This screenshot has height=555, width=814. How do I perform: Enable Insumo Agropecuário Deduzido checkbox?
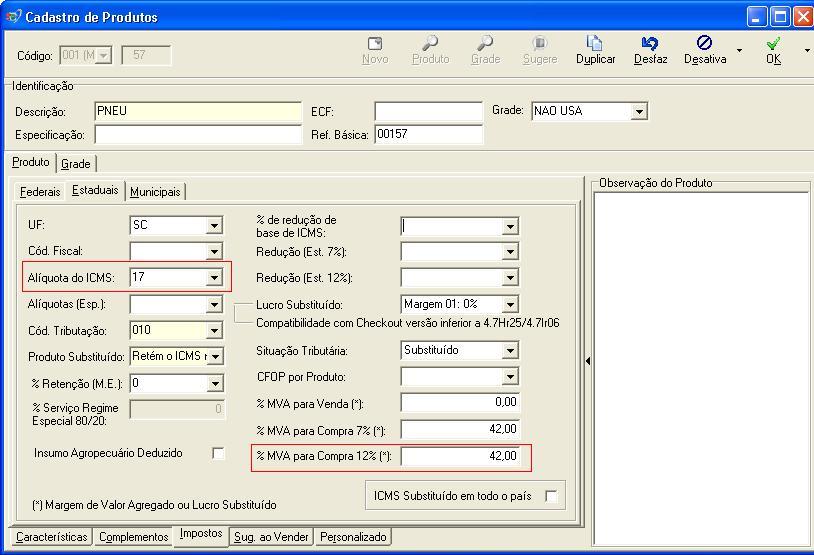[x=218, y=454]
